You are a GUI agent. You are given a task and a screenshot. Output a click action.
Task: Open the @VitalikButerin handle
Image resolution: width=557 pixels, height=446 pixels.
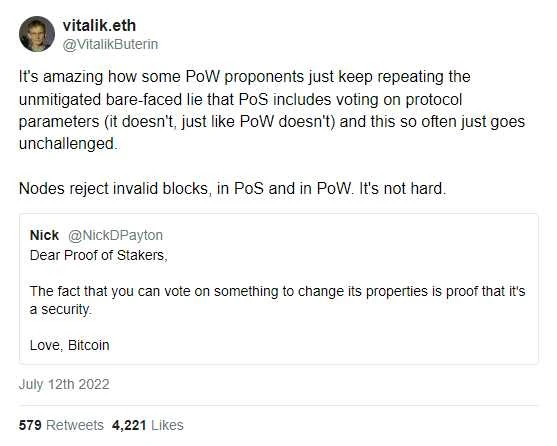tap(110, 44)
